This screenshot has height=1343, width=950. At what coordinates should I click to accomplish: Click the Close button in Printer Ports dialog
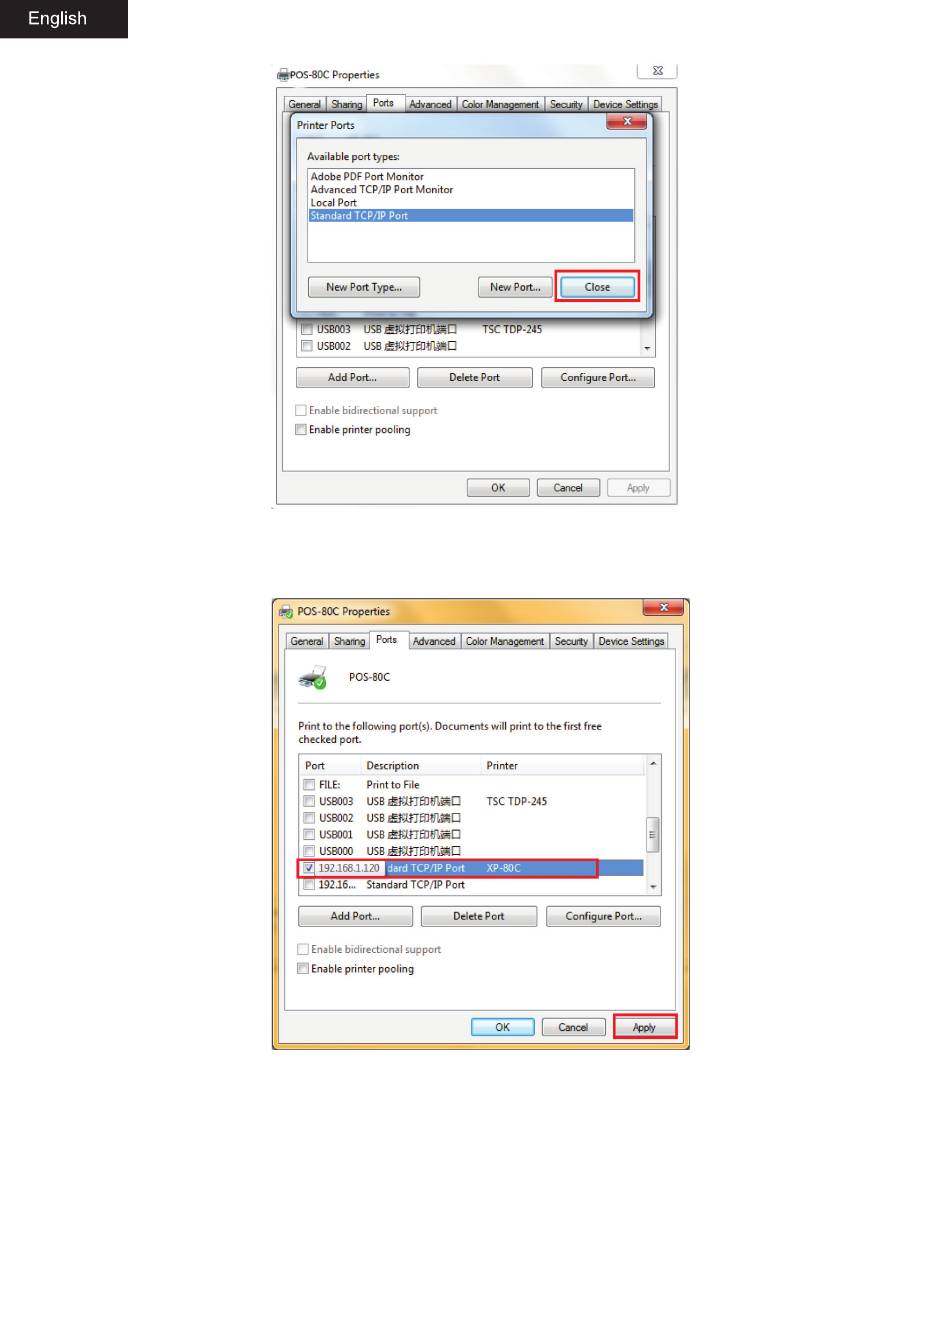click(x=597, y=287)
